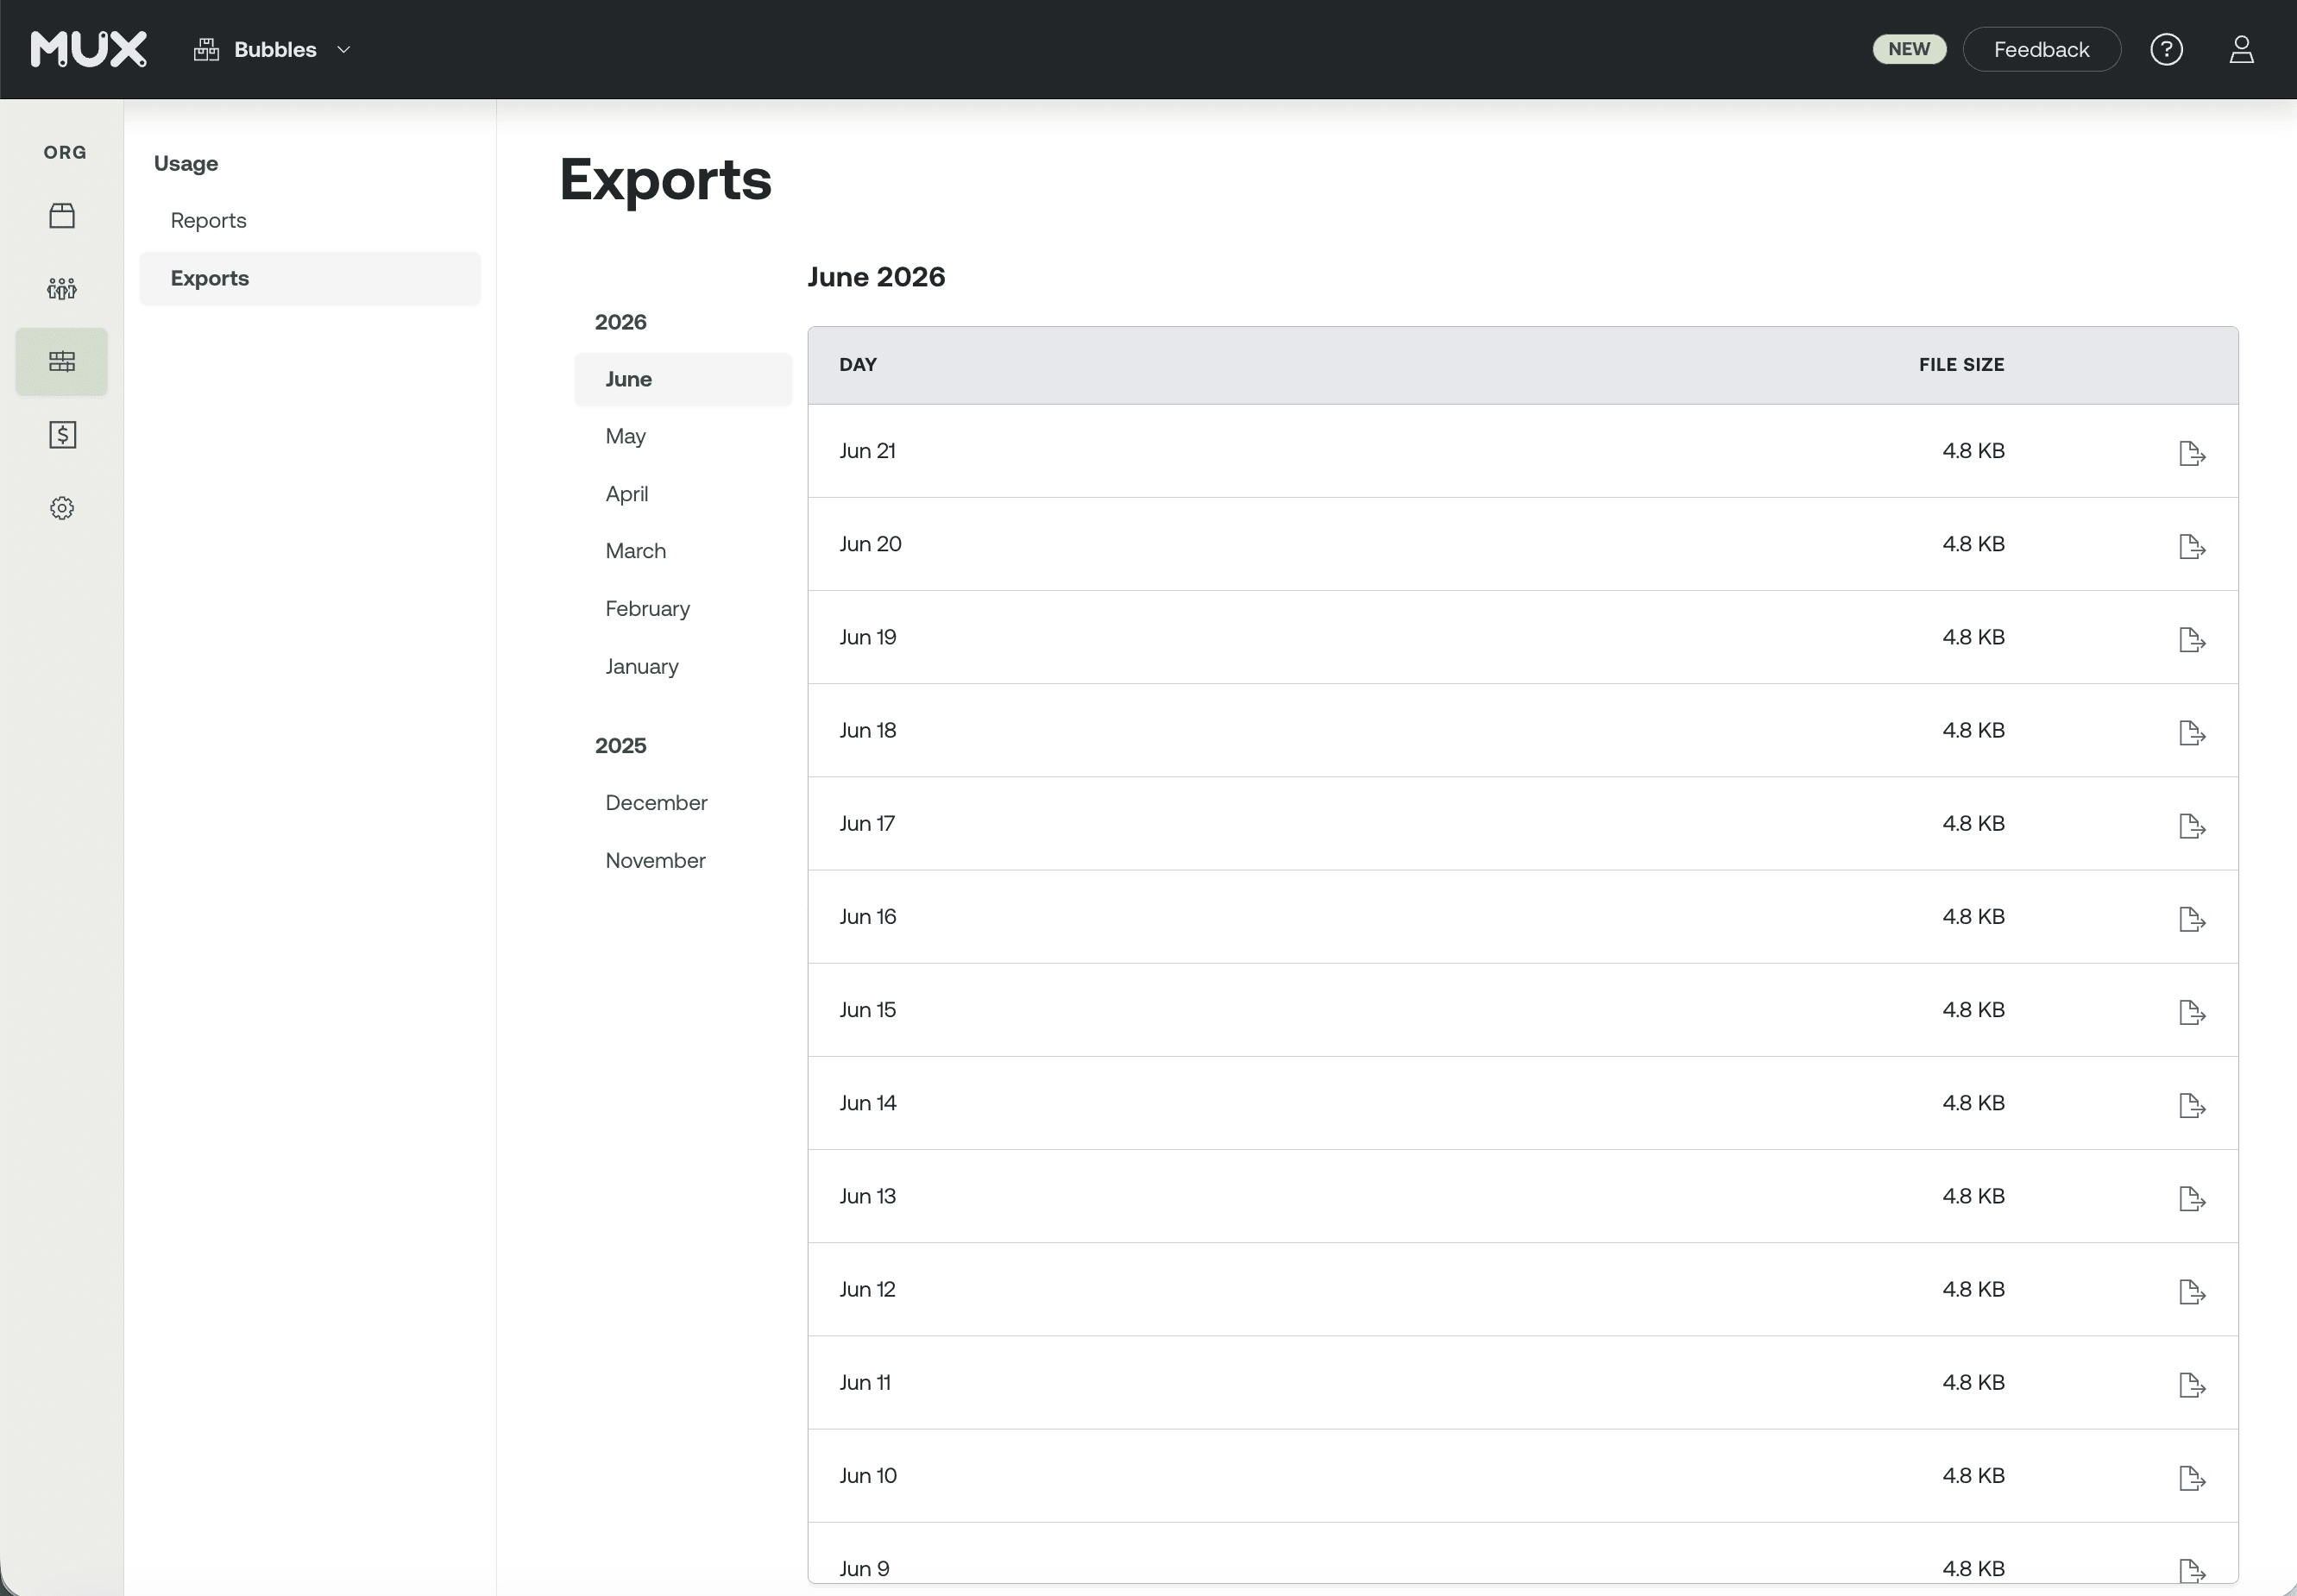This screenshot has height=1596, width=2297.
Task: Click the Jun 18 day cell
Action: [x=867, y=730]
